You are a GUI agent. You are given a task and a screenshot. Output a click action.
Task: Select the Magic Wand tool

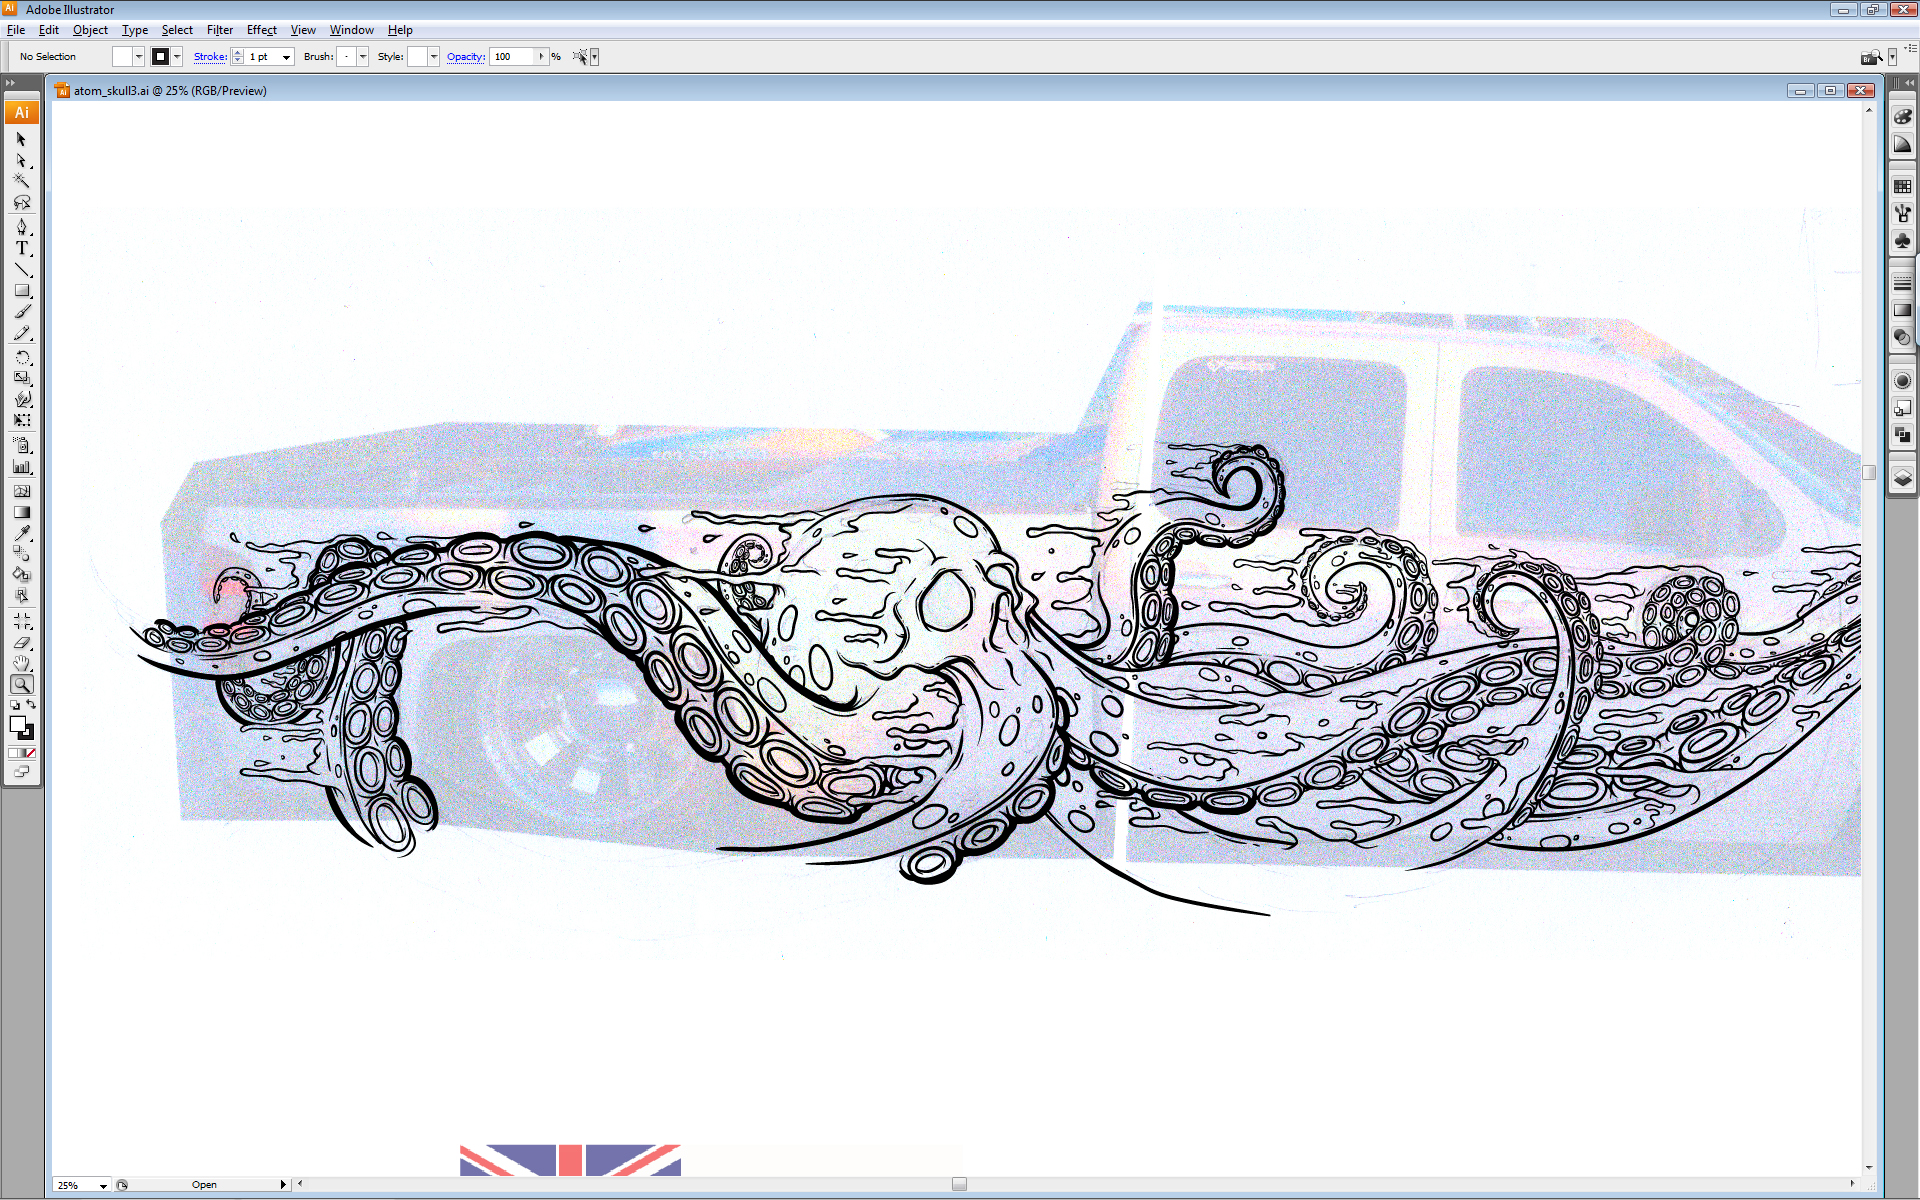click(21, 181)
